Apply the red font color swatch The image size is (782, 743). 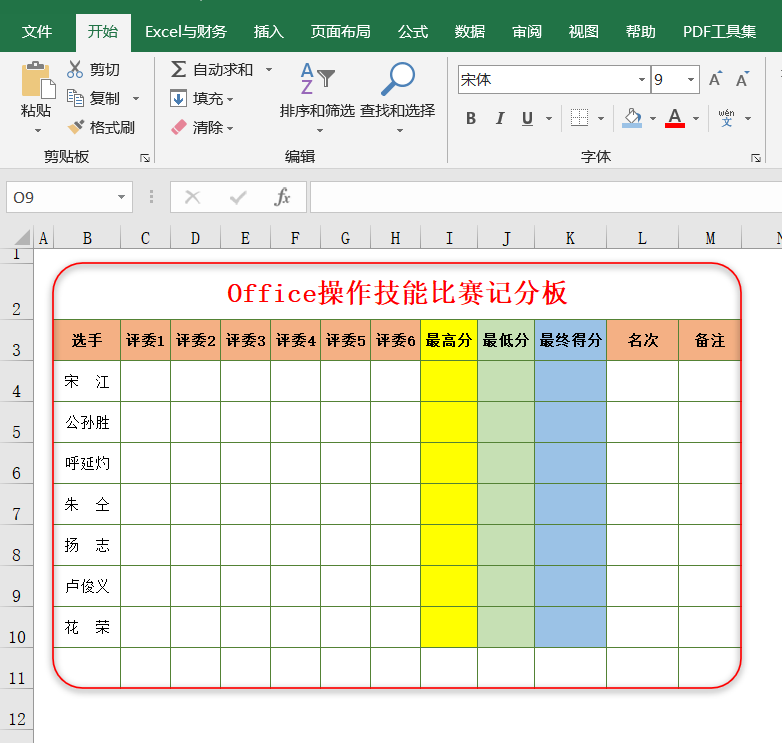(x=675, y=119)
